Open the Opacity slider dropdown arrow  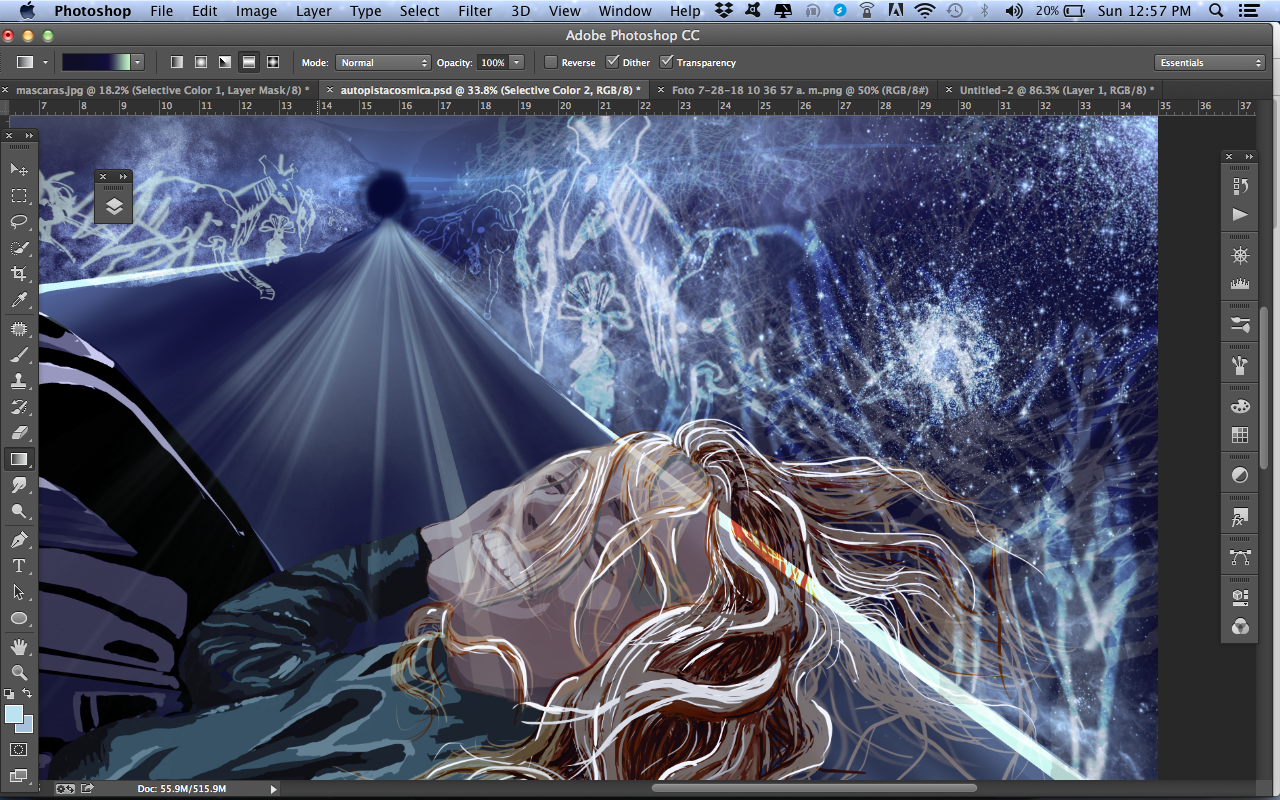[x=517, y=62]
